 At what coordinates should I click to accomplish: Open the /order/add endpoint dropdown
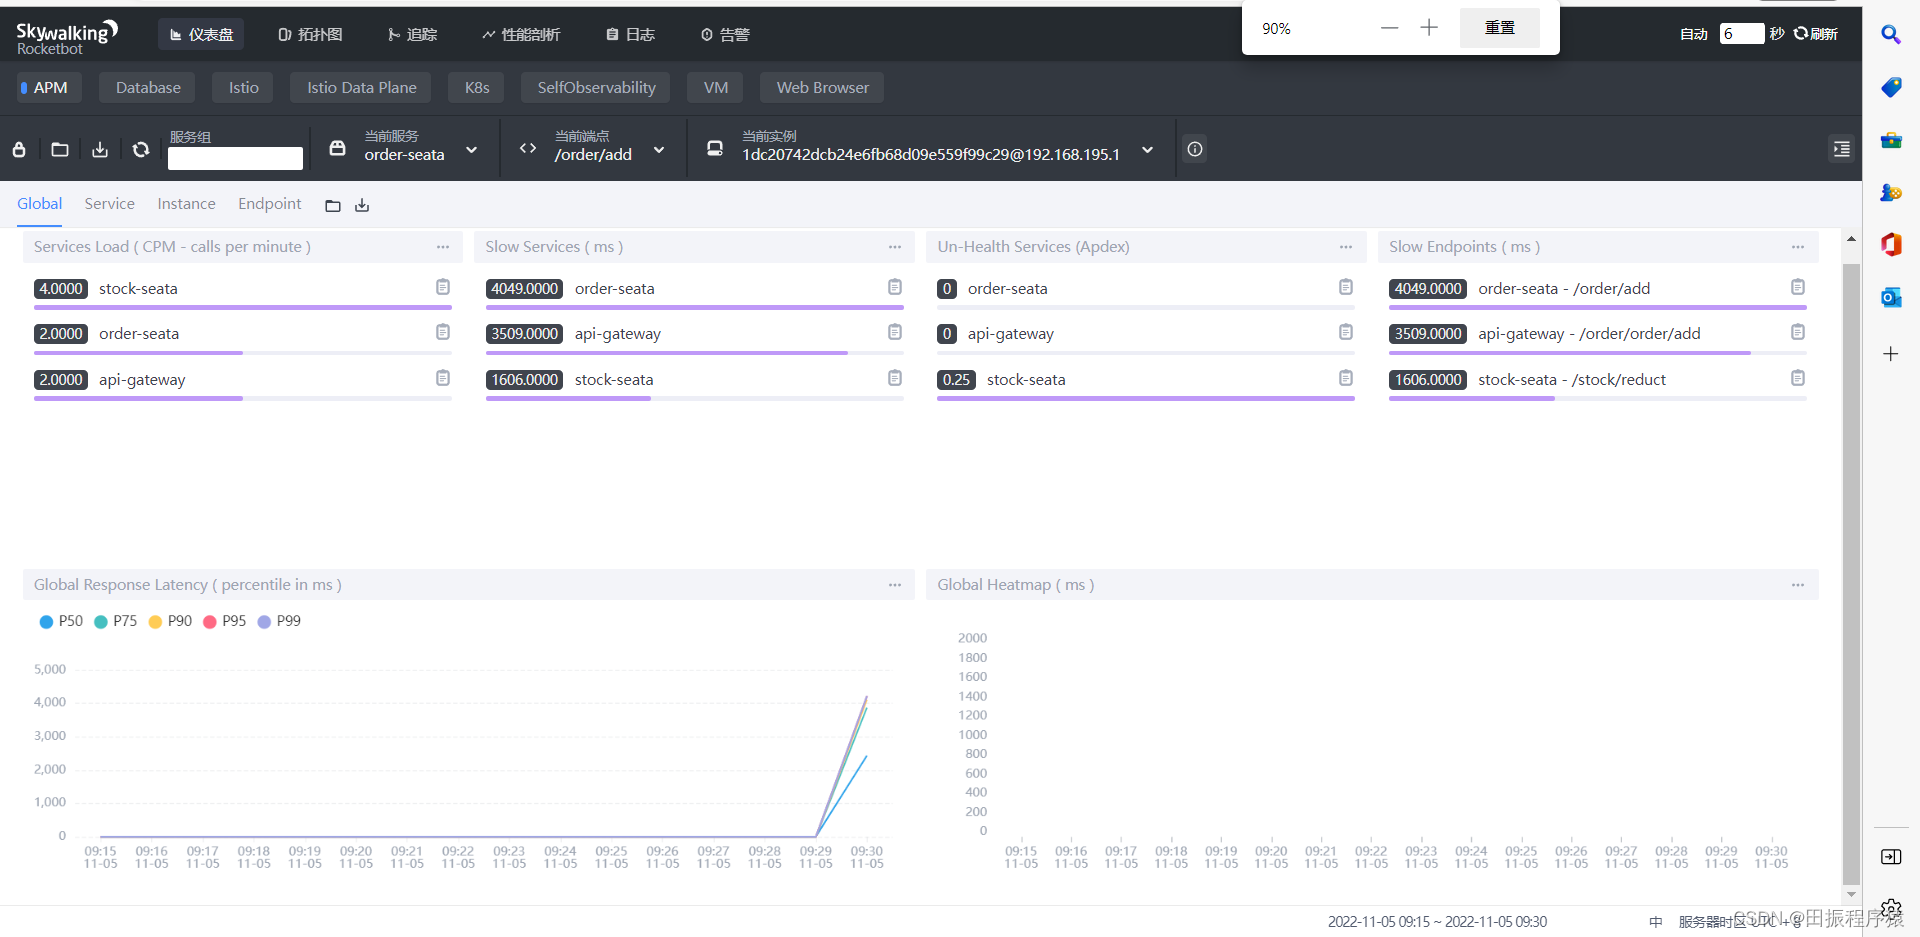point(659,150)
